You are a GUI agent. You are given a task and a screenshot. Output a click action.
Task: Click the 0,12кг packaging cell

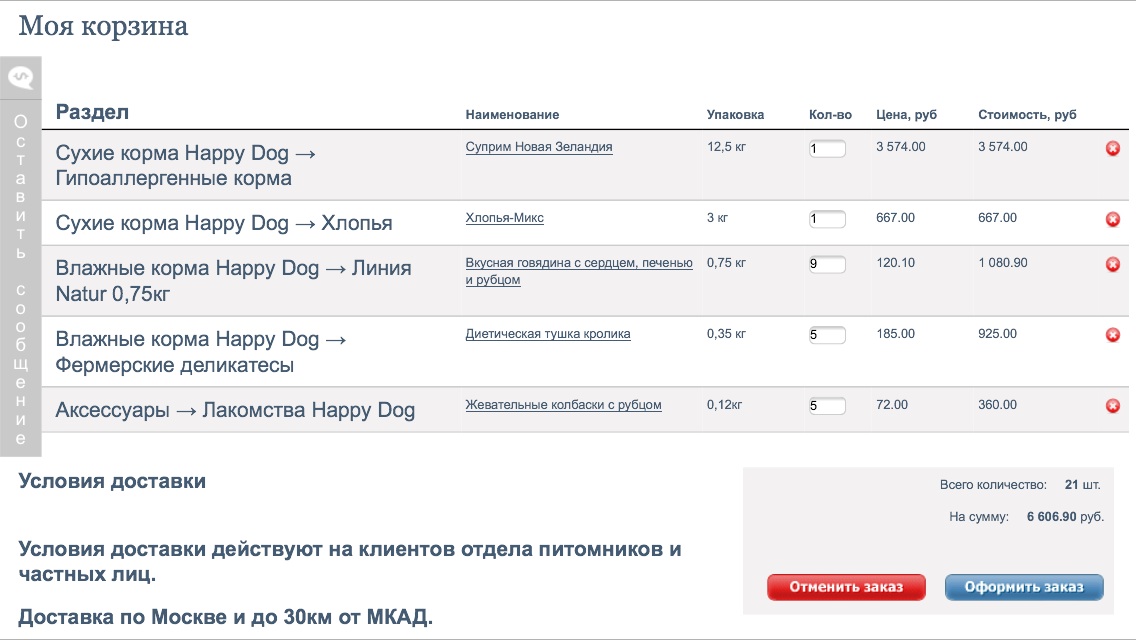tap(724, 405)
